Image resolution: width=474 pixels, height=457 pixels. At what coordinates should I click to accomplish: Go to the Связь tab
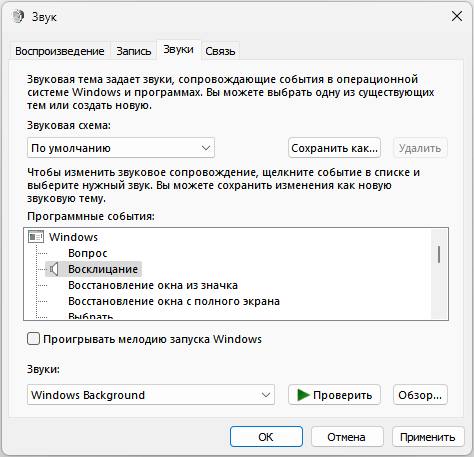(x=220, y=51)
